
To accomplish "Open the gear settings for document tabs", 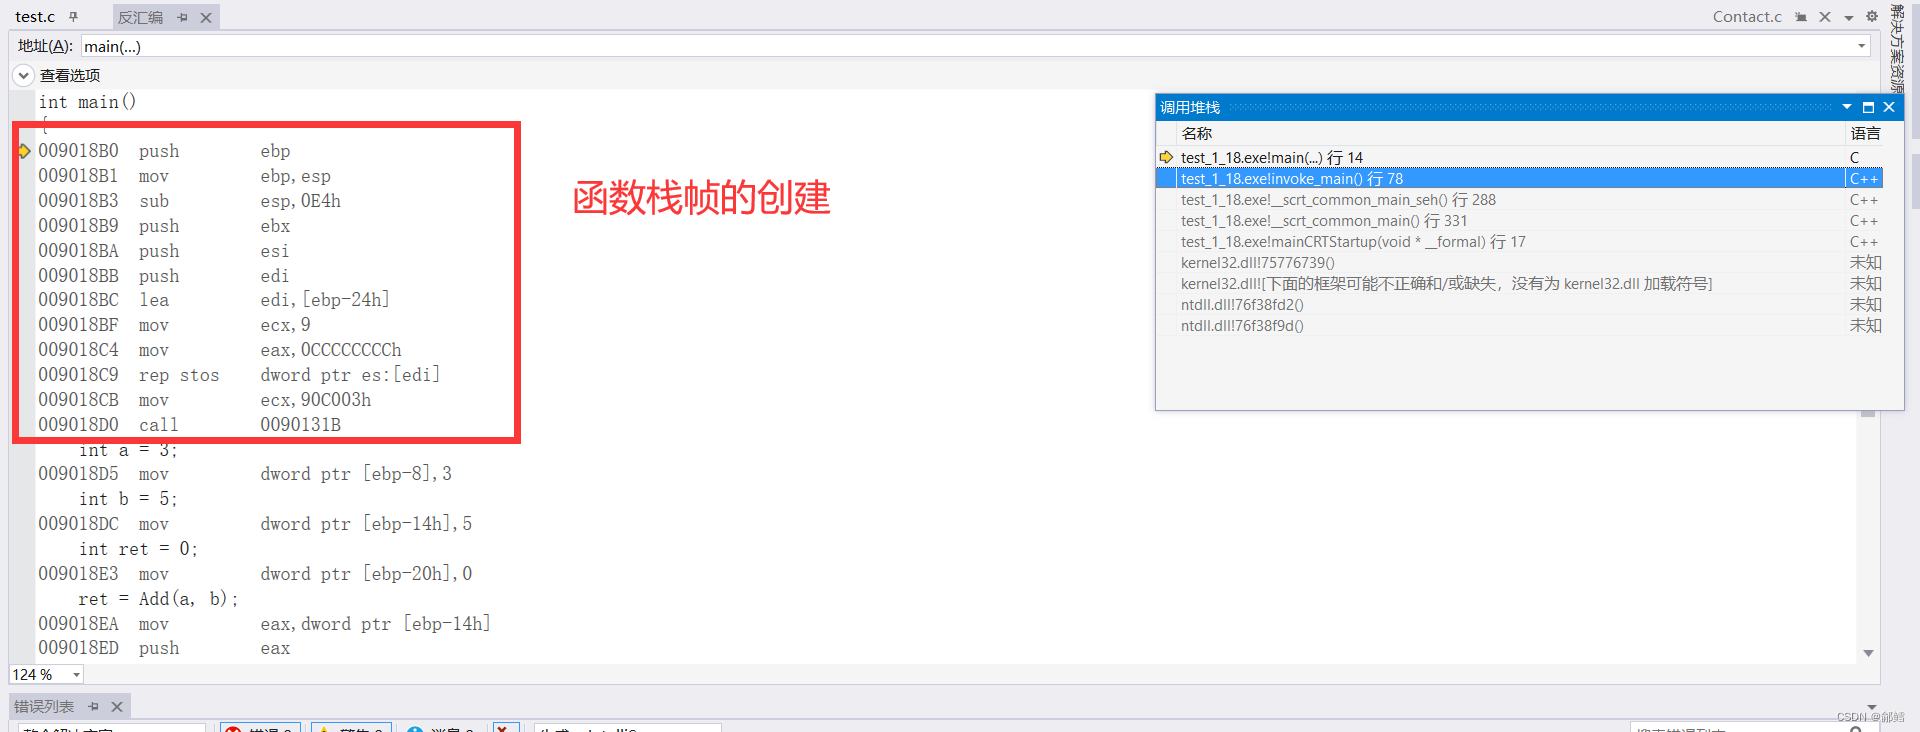I will (1872, 17).
